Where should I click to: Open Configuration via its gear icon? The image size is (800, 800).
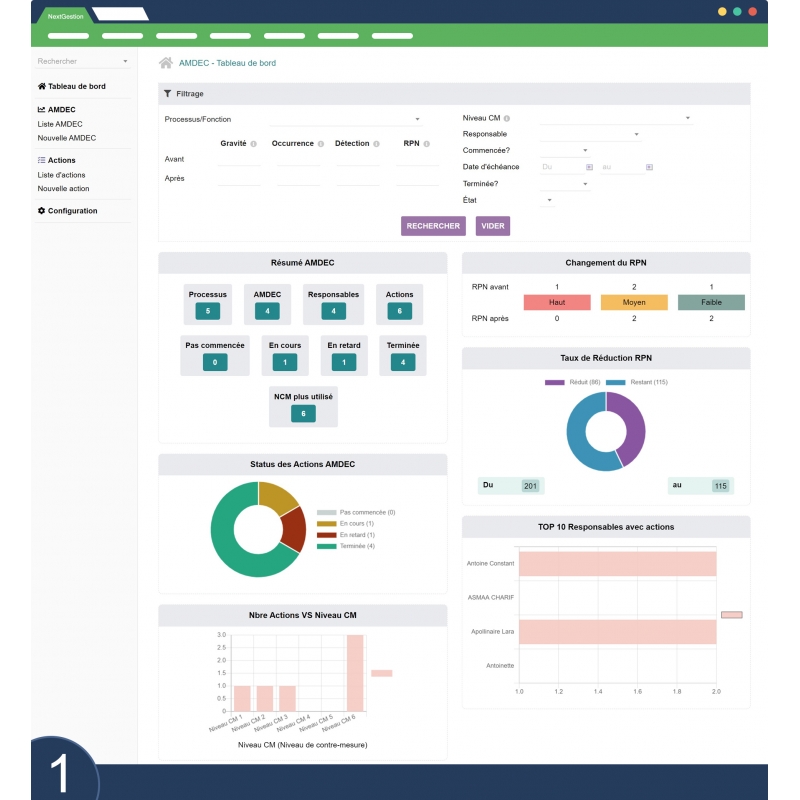tap(43, 210)
